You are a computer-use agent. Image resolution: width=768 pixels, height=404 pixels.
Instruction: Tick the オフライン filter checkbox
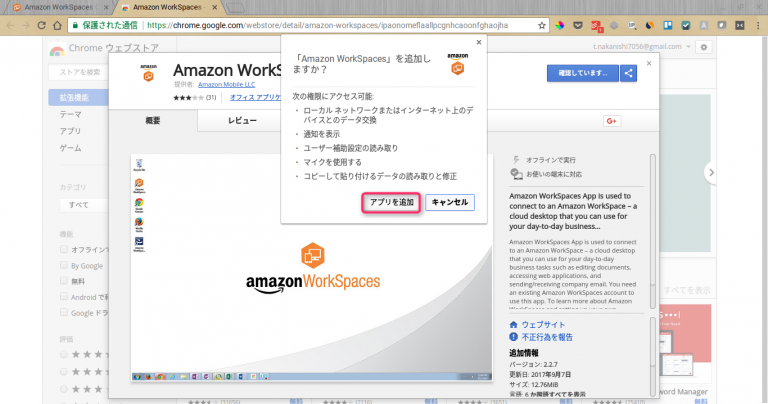(x=64, y=249)
